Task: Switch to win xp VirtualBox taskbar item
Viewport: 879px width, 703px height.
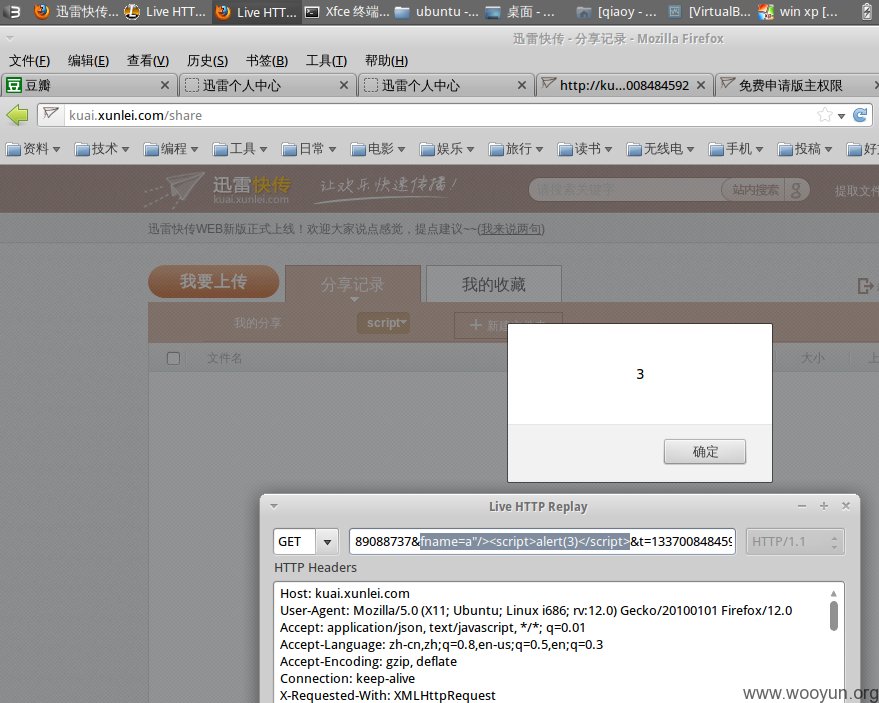Action: coord(798,12)
